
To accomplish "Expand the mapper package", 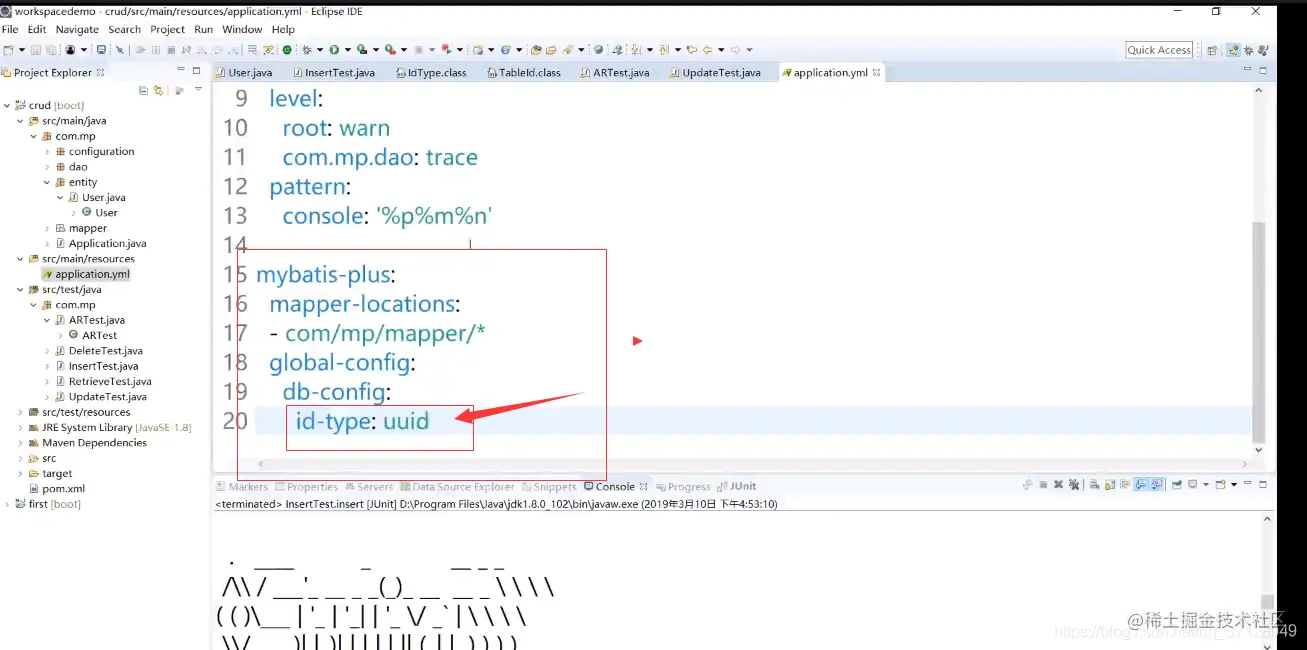I will pos(47,228).
